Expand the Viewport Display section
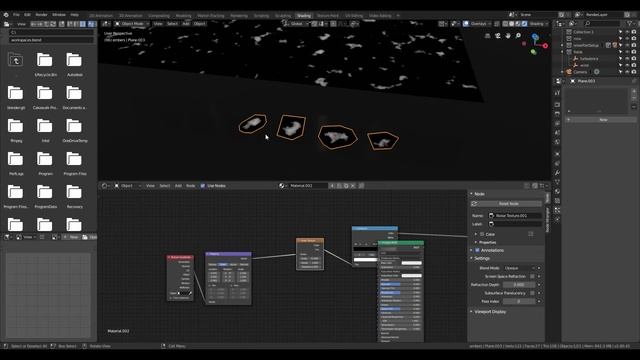The height and width of the screenshot is (360, 640). (x=471, y=311)
